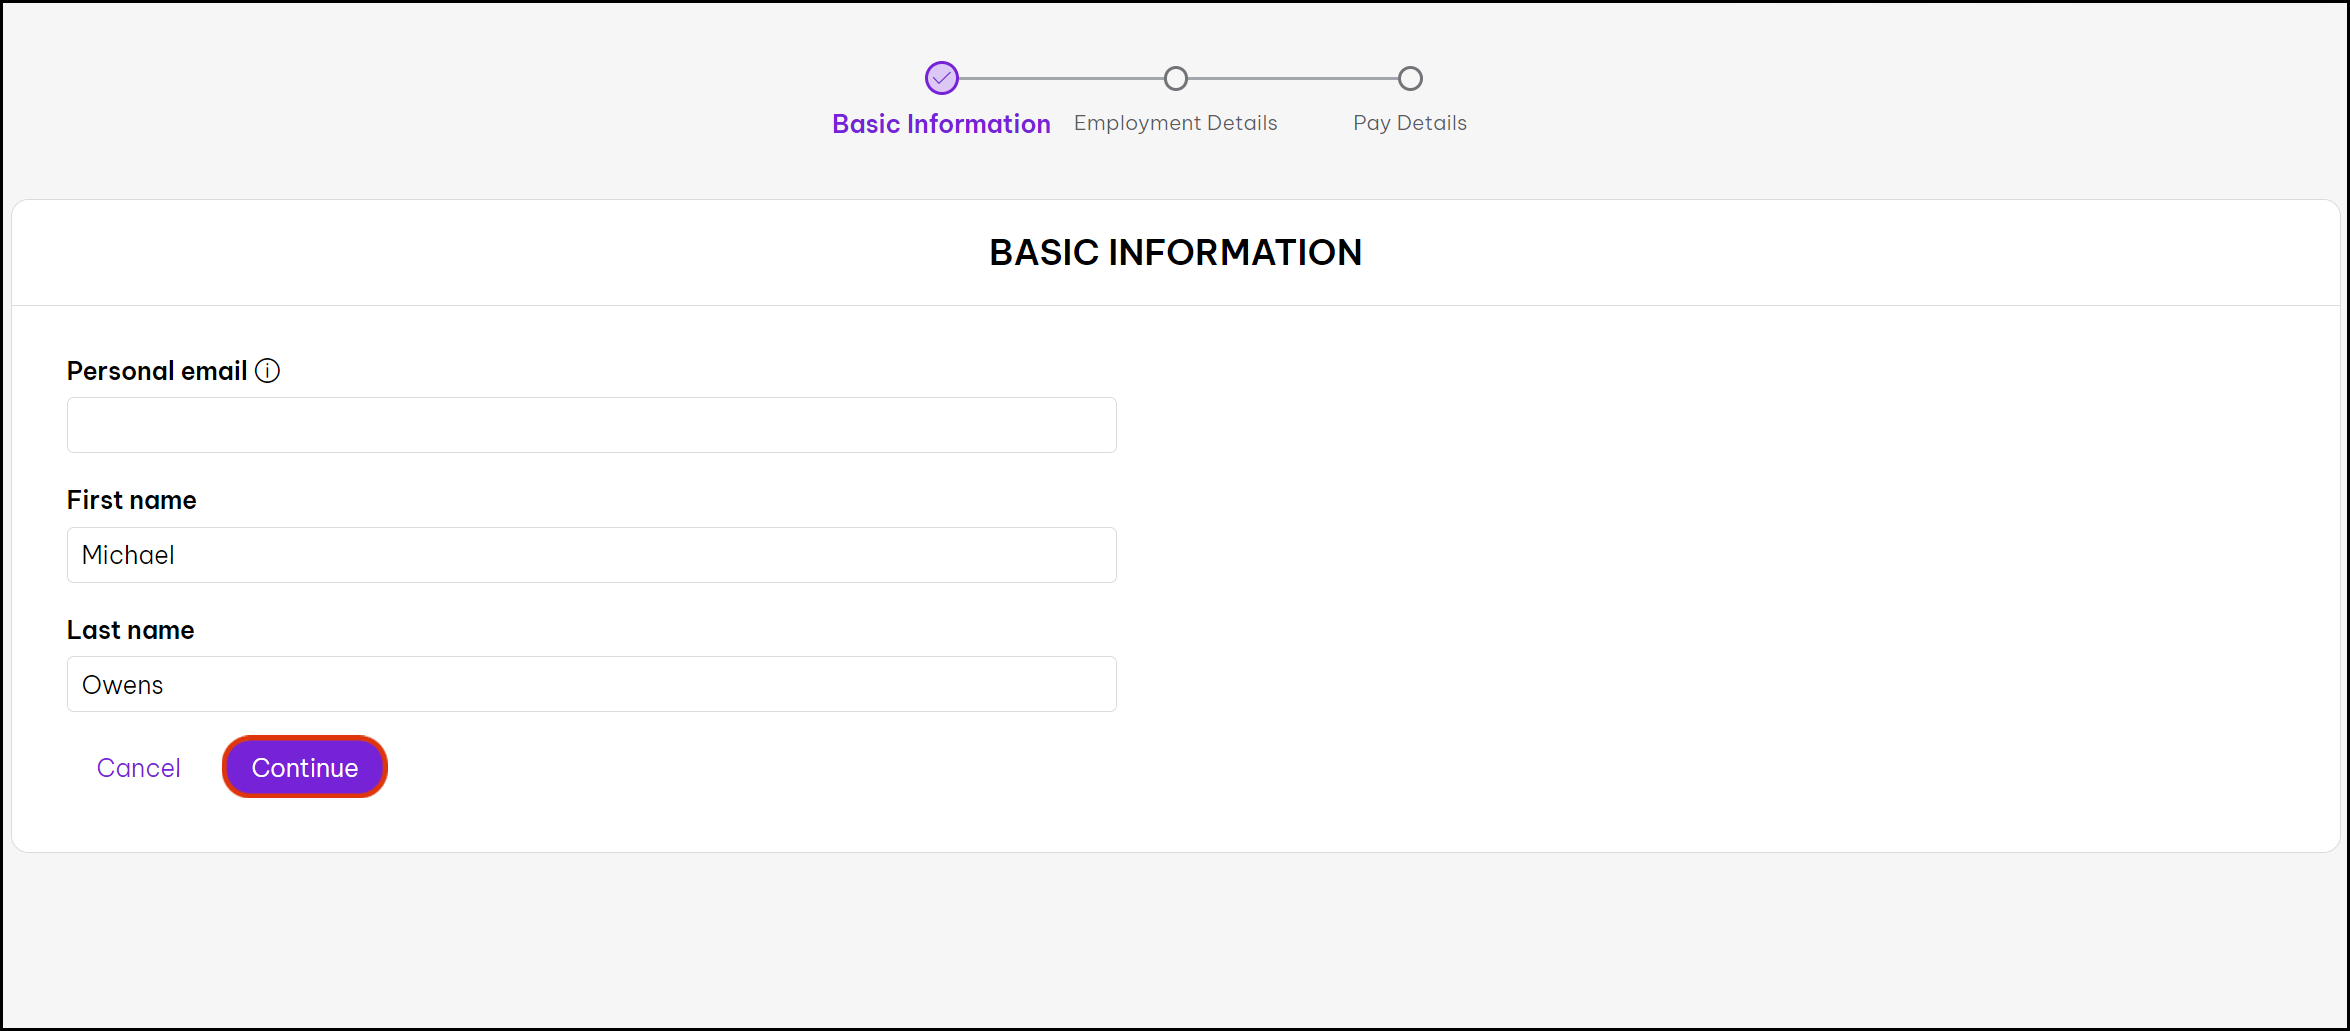Click the Cancel link
Image resolution: width=2350 pixels, height=1031 pixels.
(138, 767)
